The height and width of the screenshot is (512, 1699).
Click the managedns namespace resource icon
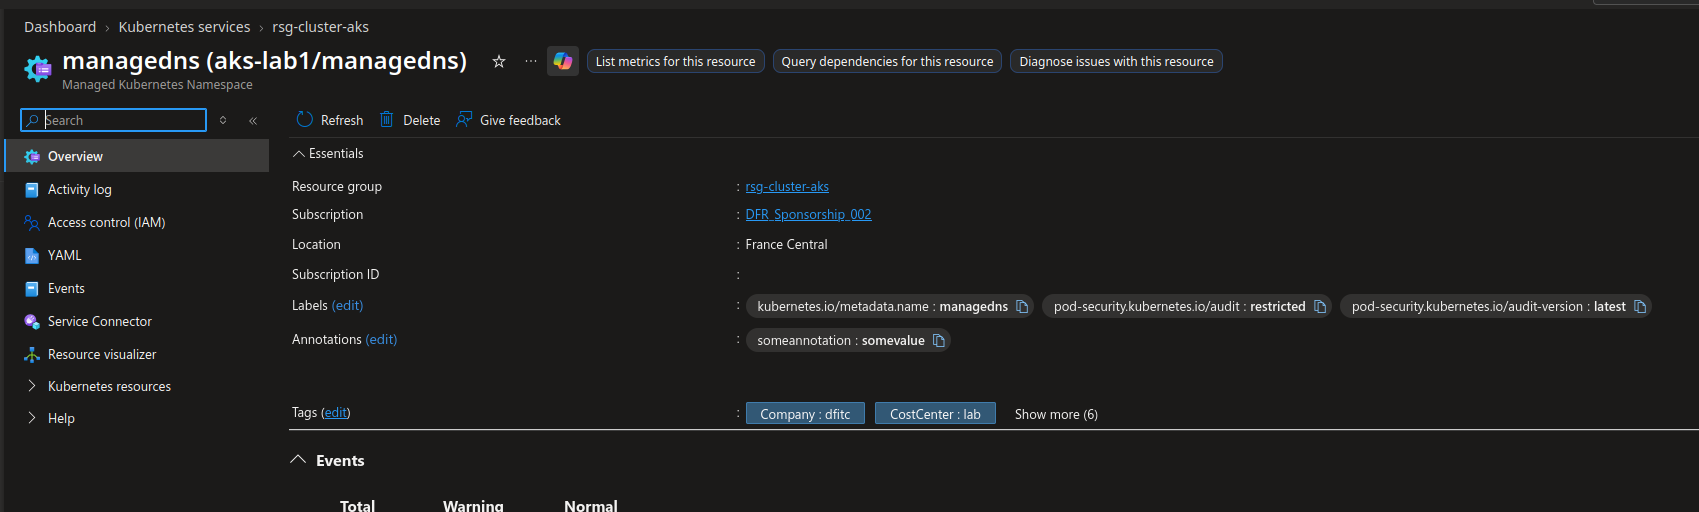coord(38,69)
